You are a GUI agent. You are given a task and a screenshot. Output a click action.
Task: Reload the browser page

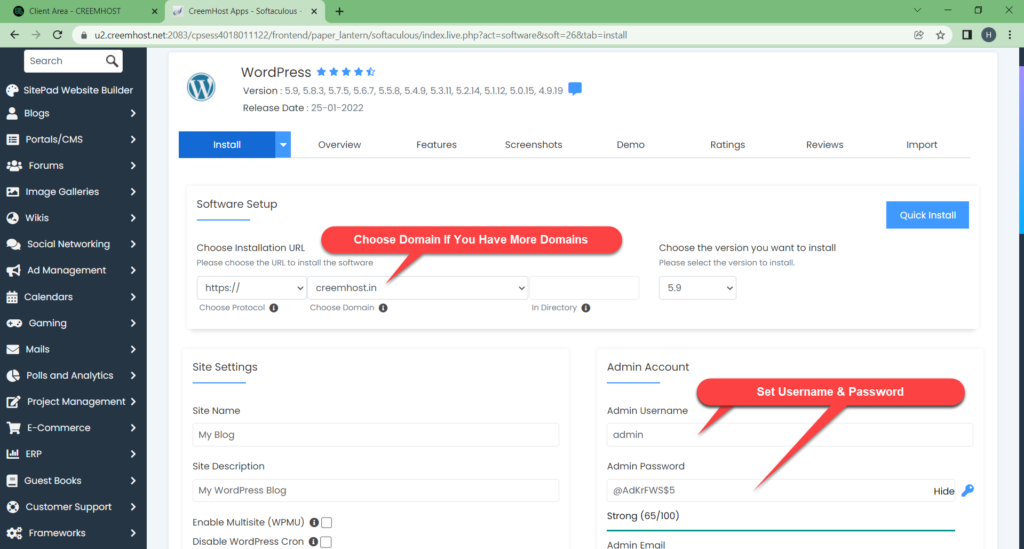click(x=57, y=35)
